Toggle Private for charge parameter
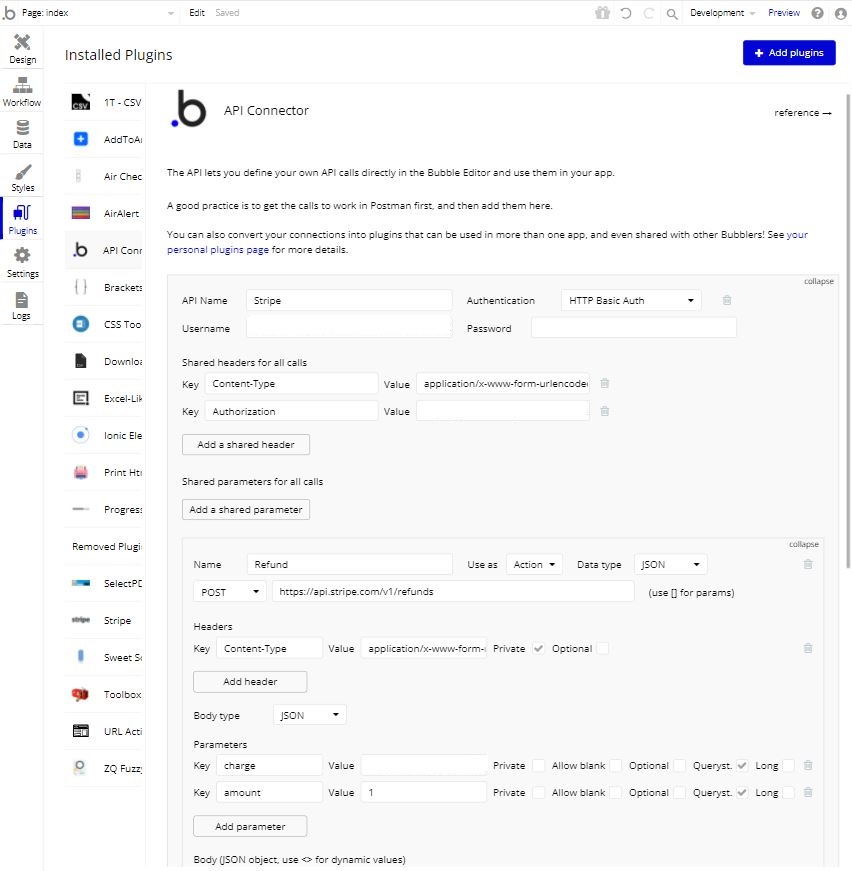852x871 pixels. click(538, 765)
